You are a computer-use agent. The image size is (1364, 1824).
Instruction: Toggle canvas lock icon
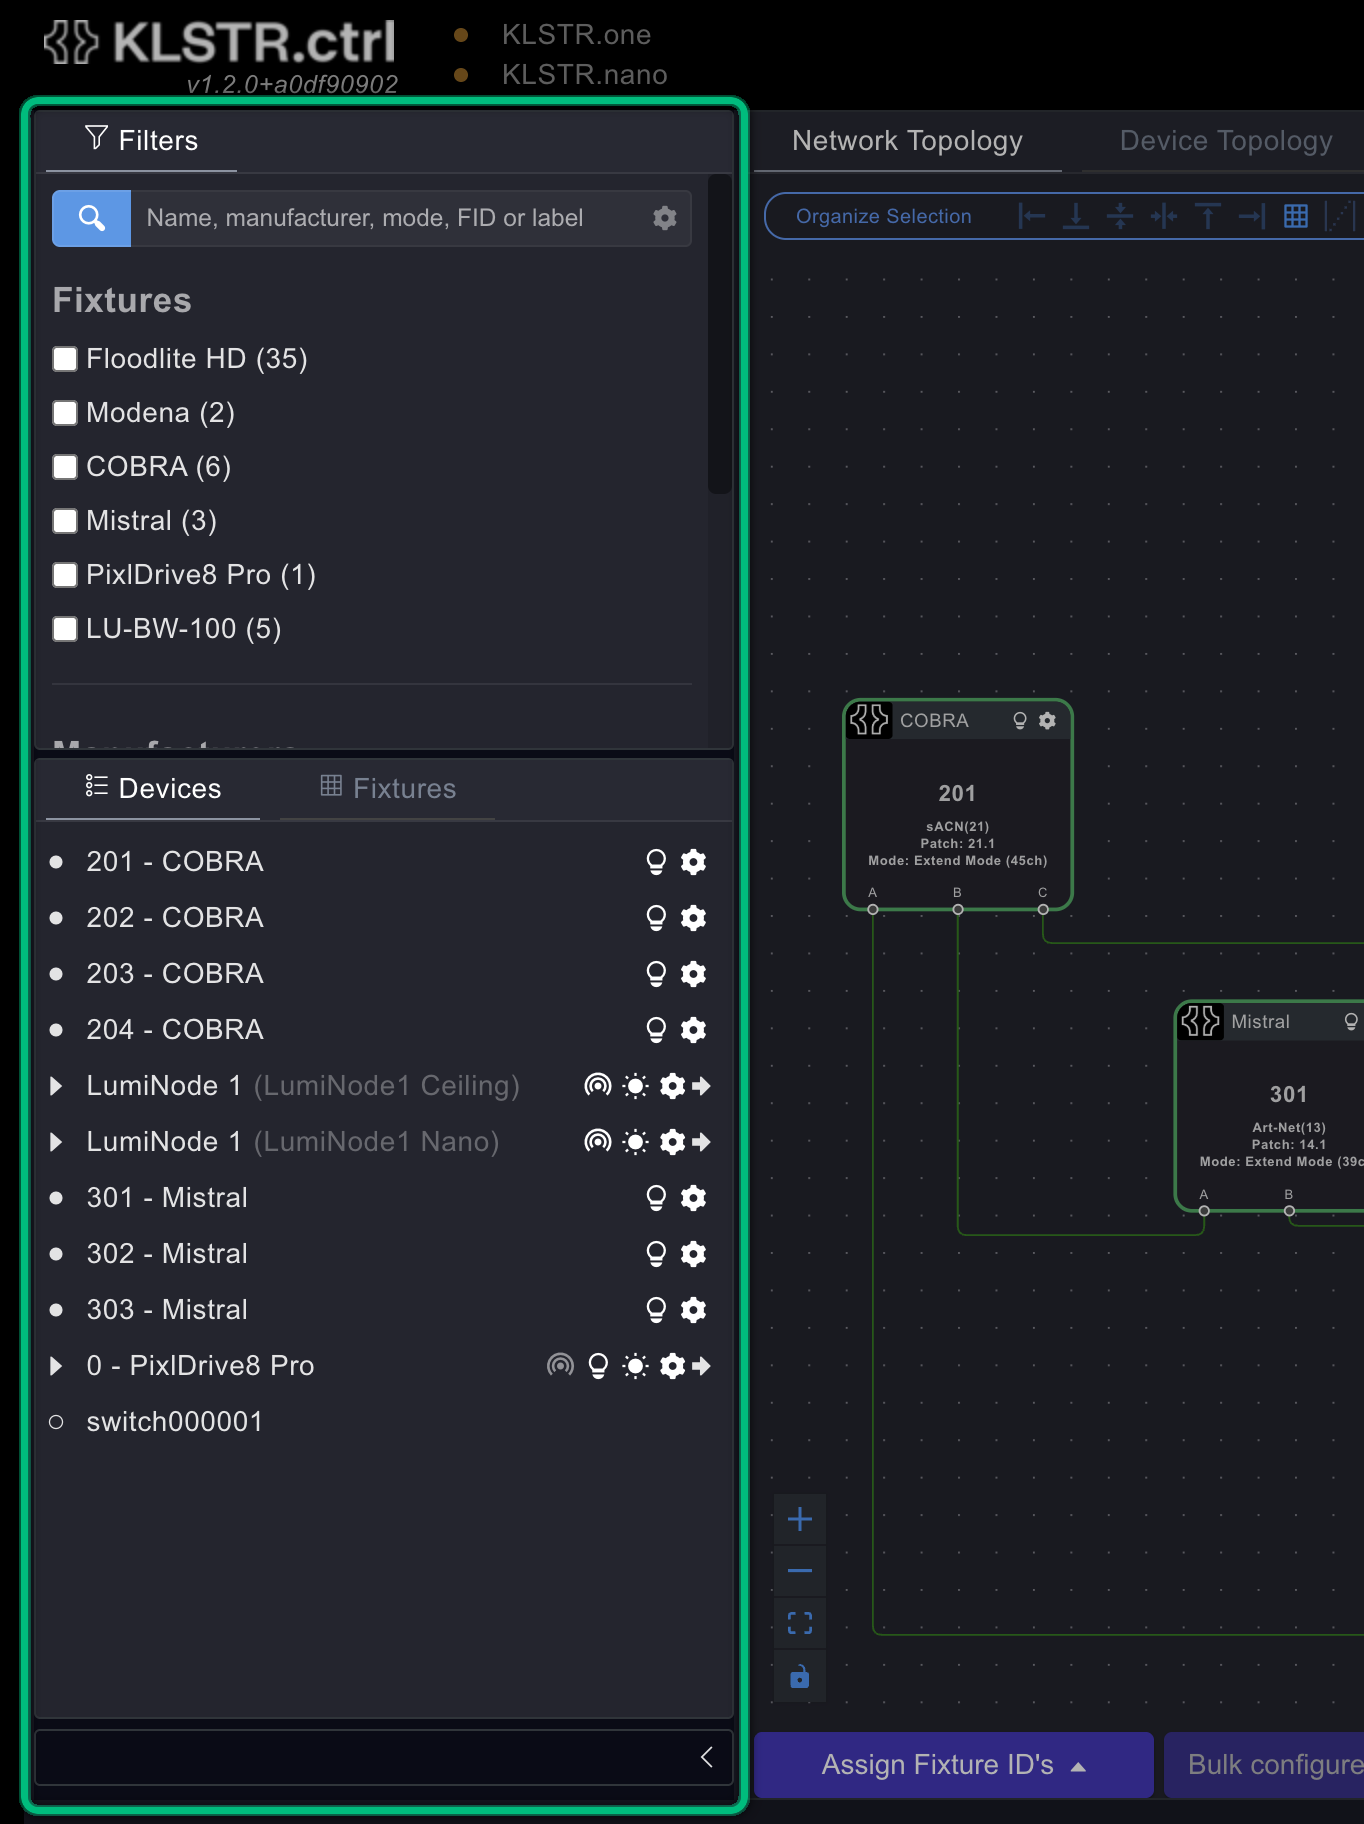800,1676
